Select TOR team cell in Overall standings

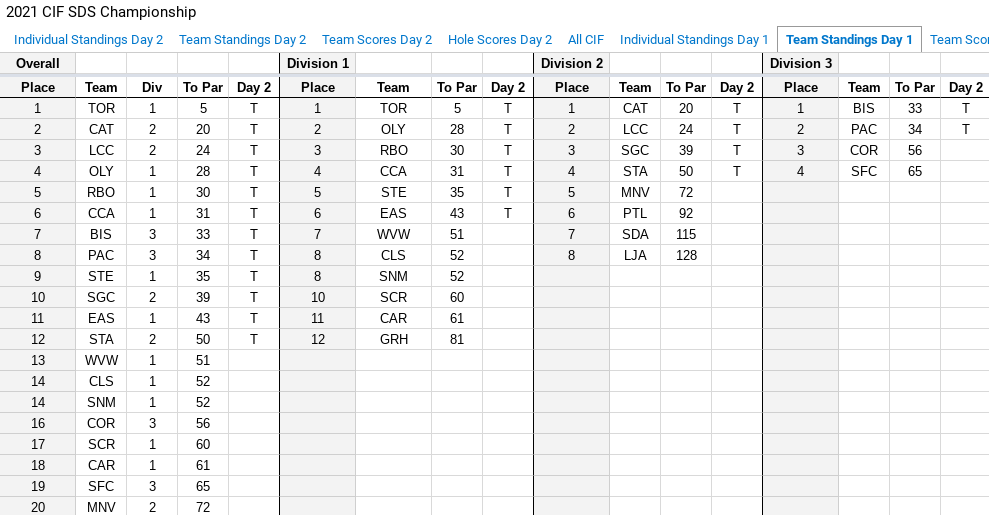tap(101, 108)
